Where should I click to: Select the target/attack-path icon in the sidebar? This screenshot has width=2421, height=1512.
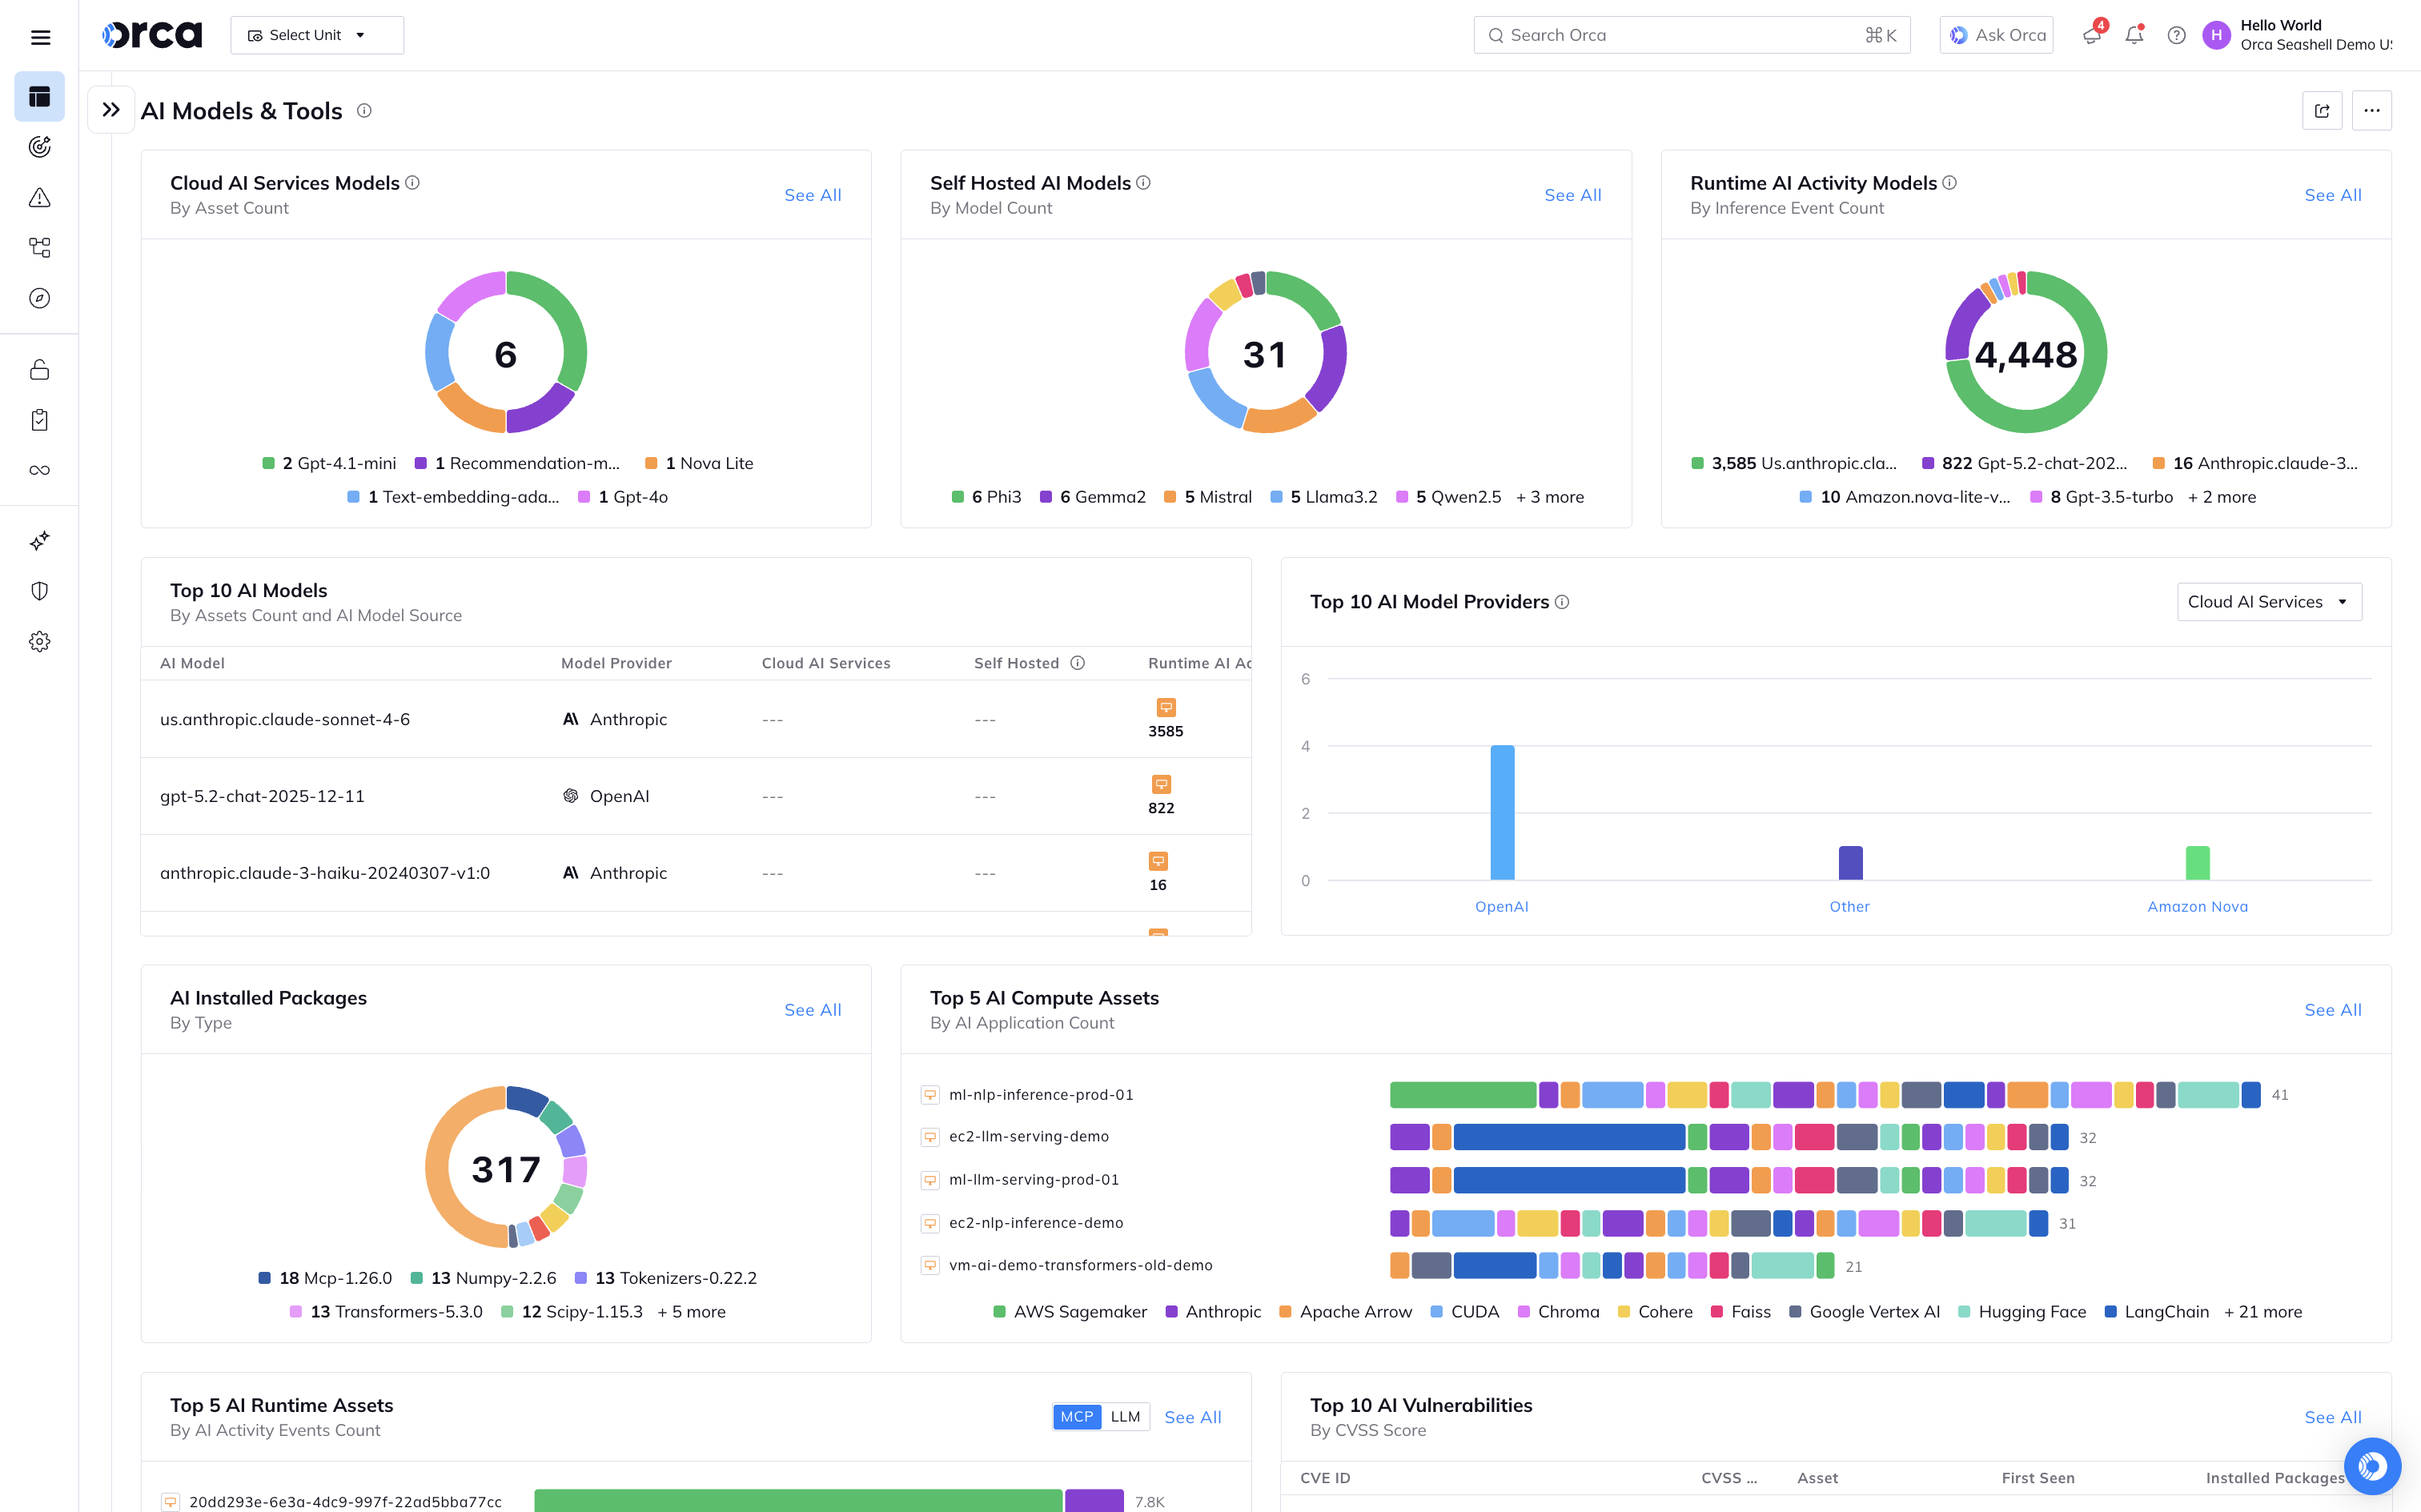pyautogui.click(x=40, y=146)
